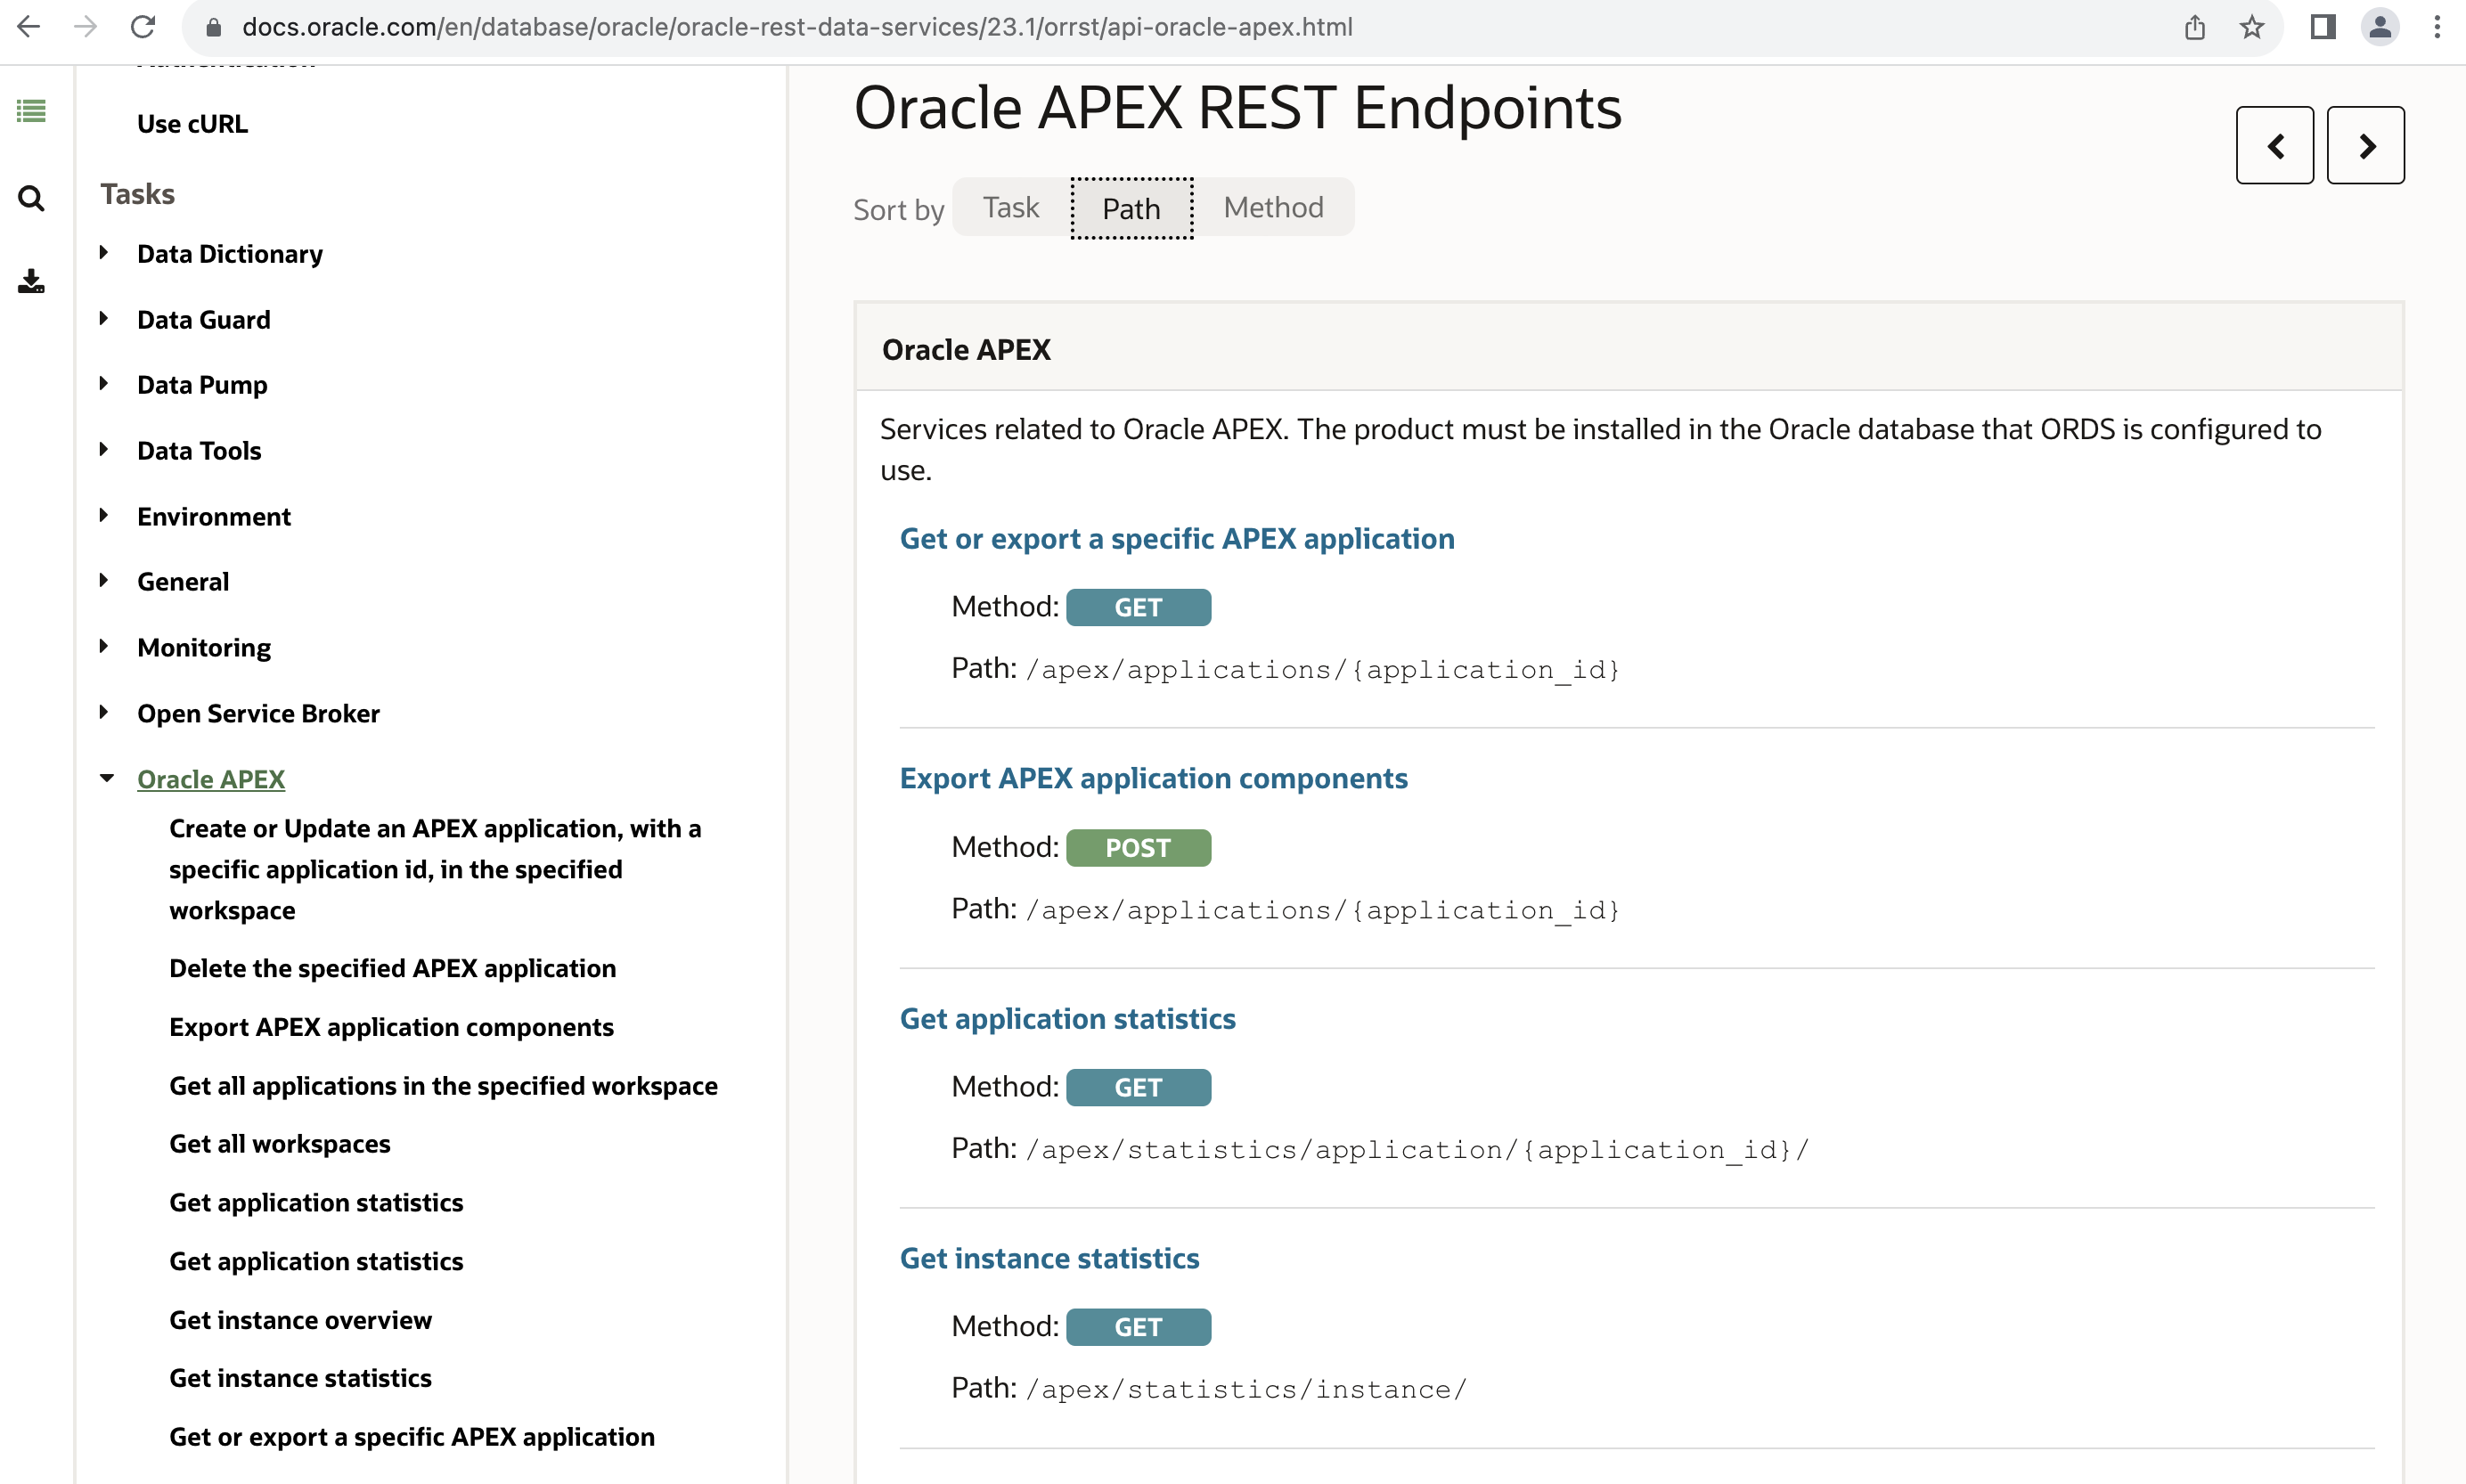This screenshot has height=1484, width=2466.
Task: Sort endpoints by Task
Action: click(1010, 208)
